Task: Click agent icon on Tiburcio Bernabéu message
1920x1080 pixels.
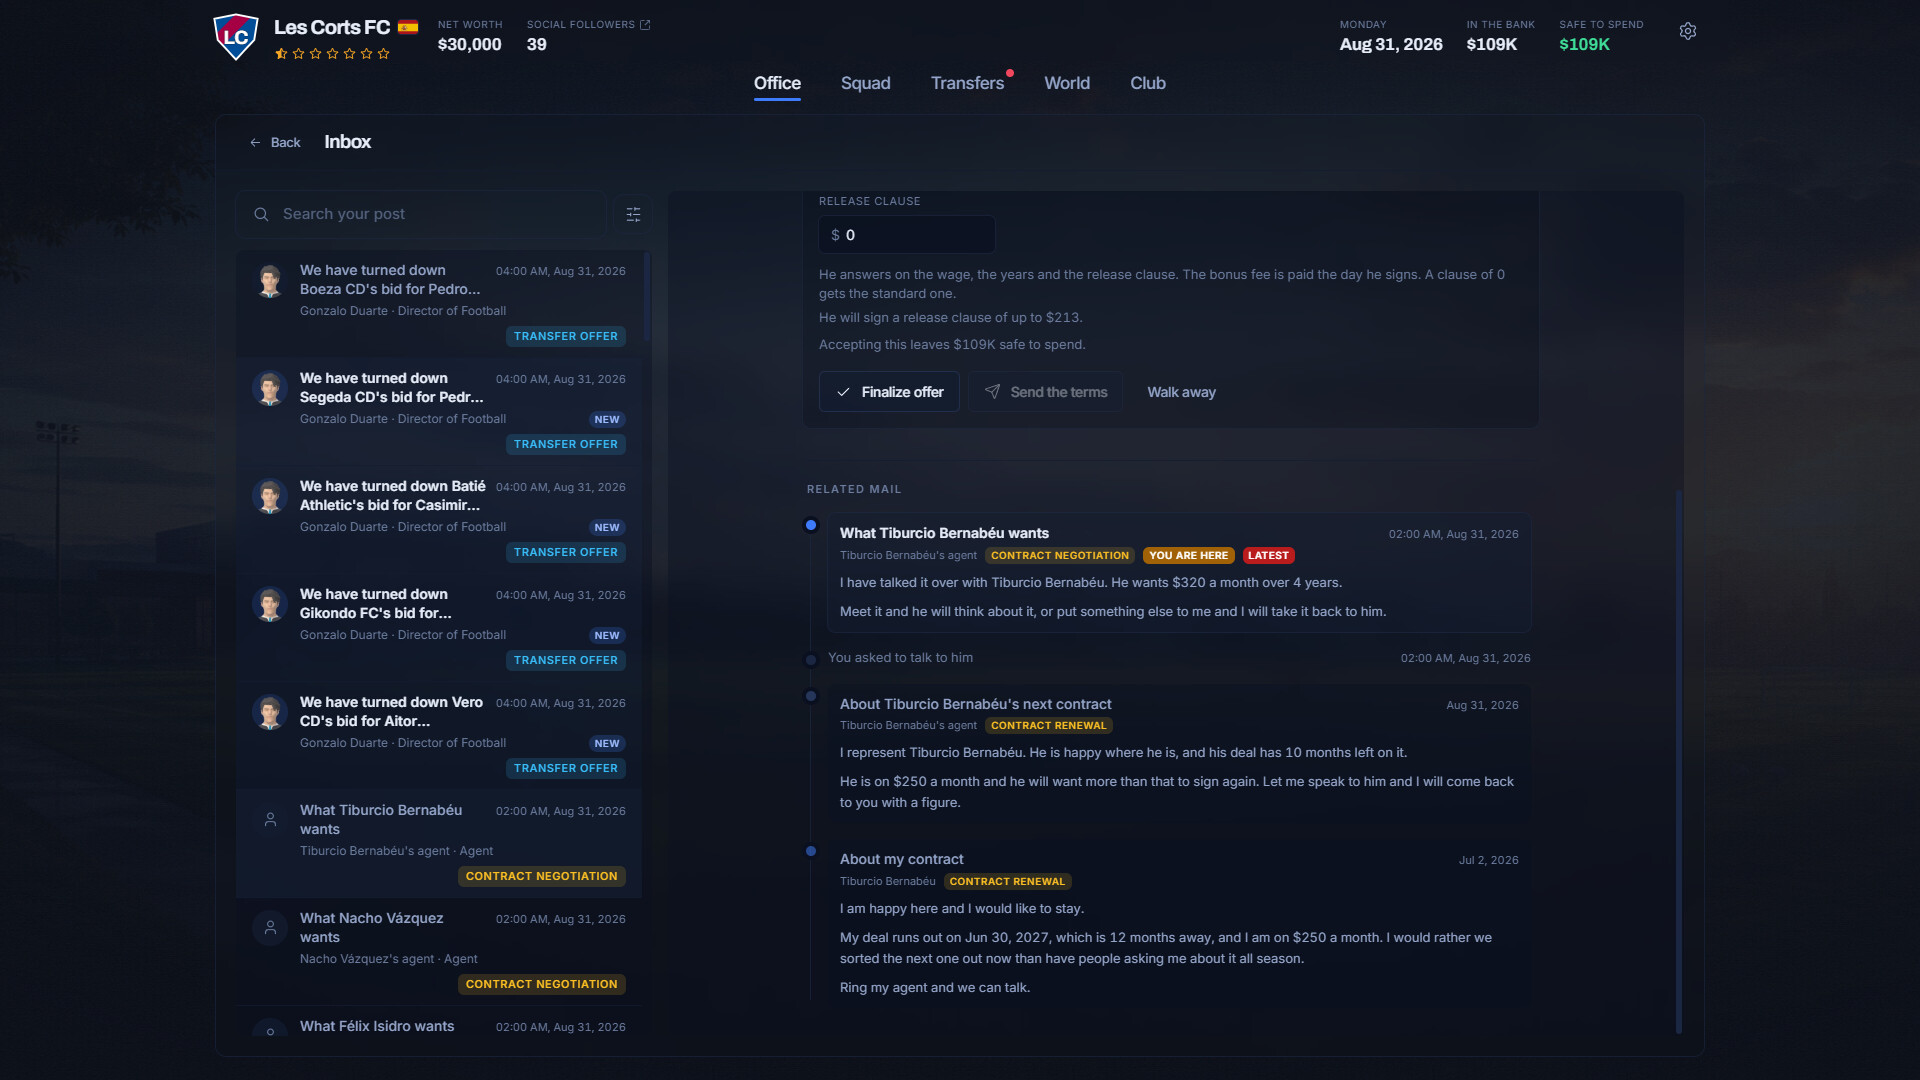Action: pos(269,820)
